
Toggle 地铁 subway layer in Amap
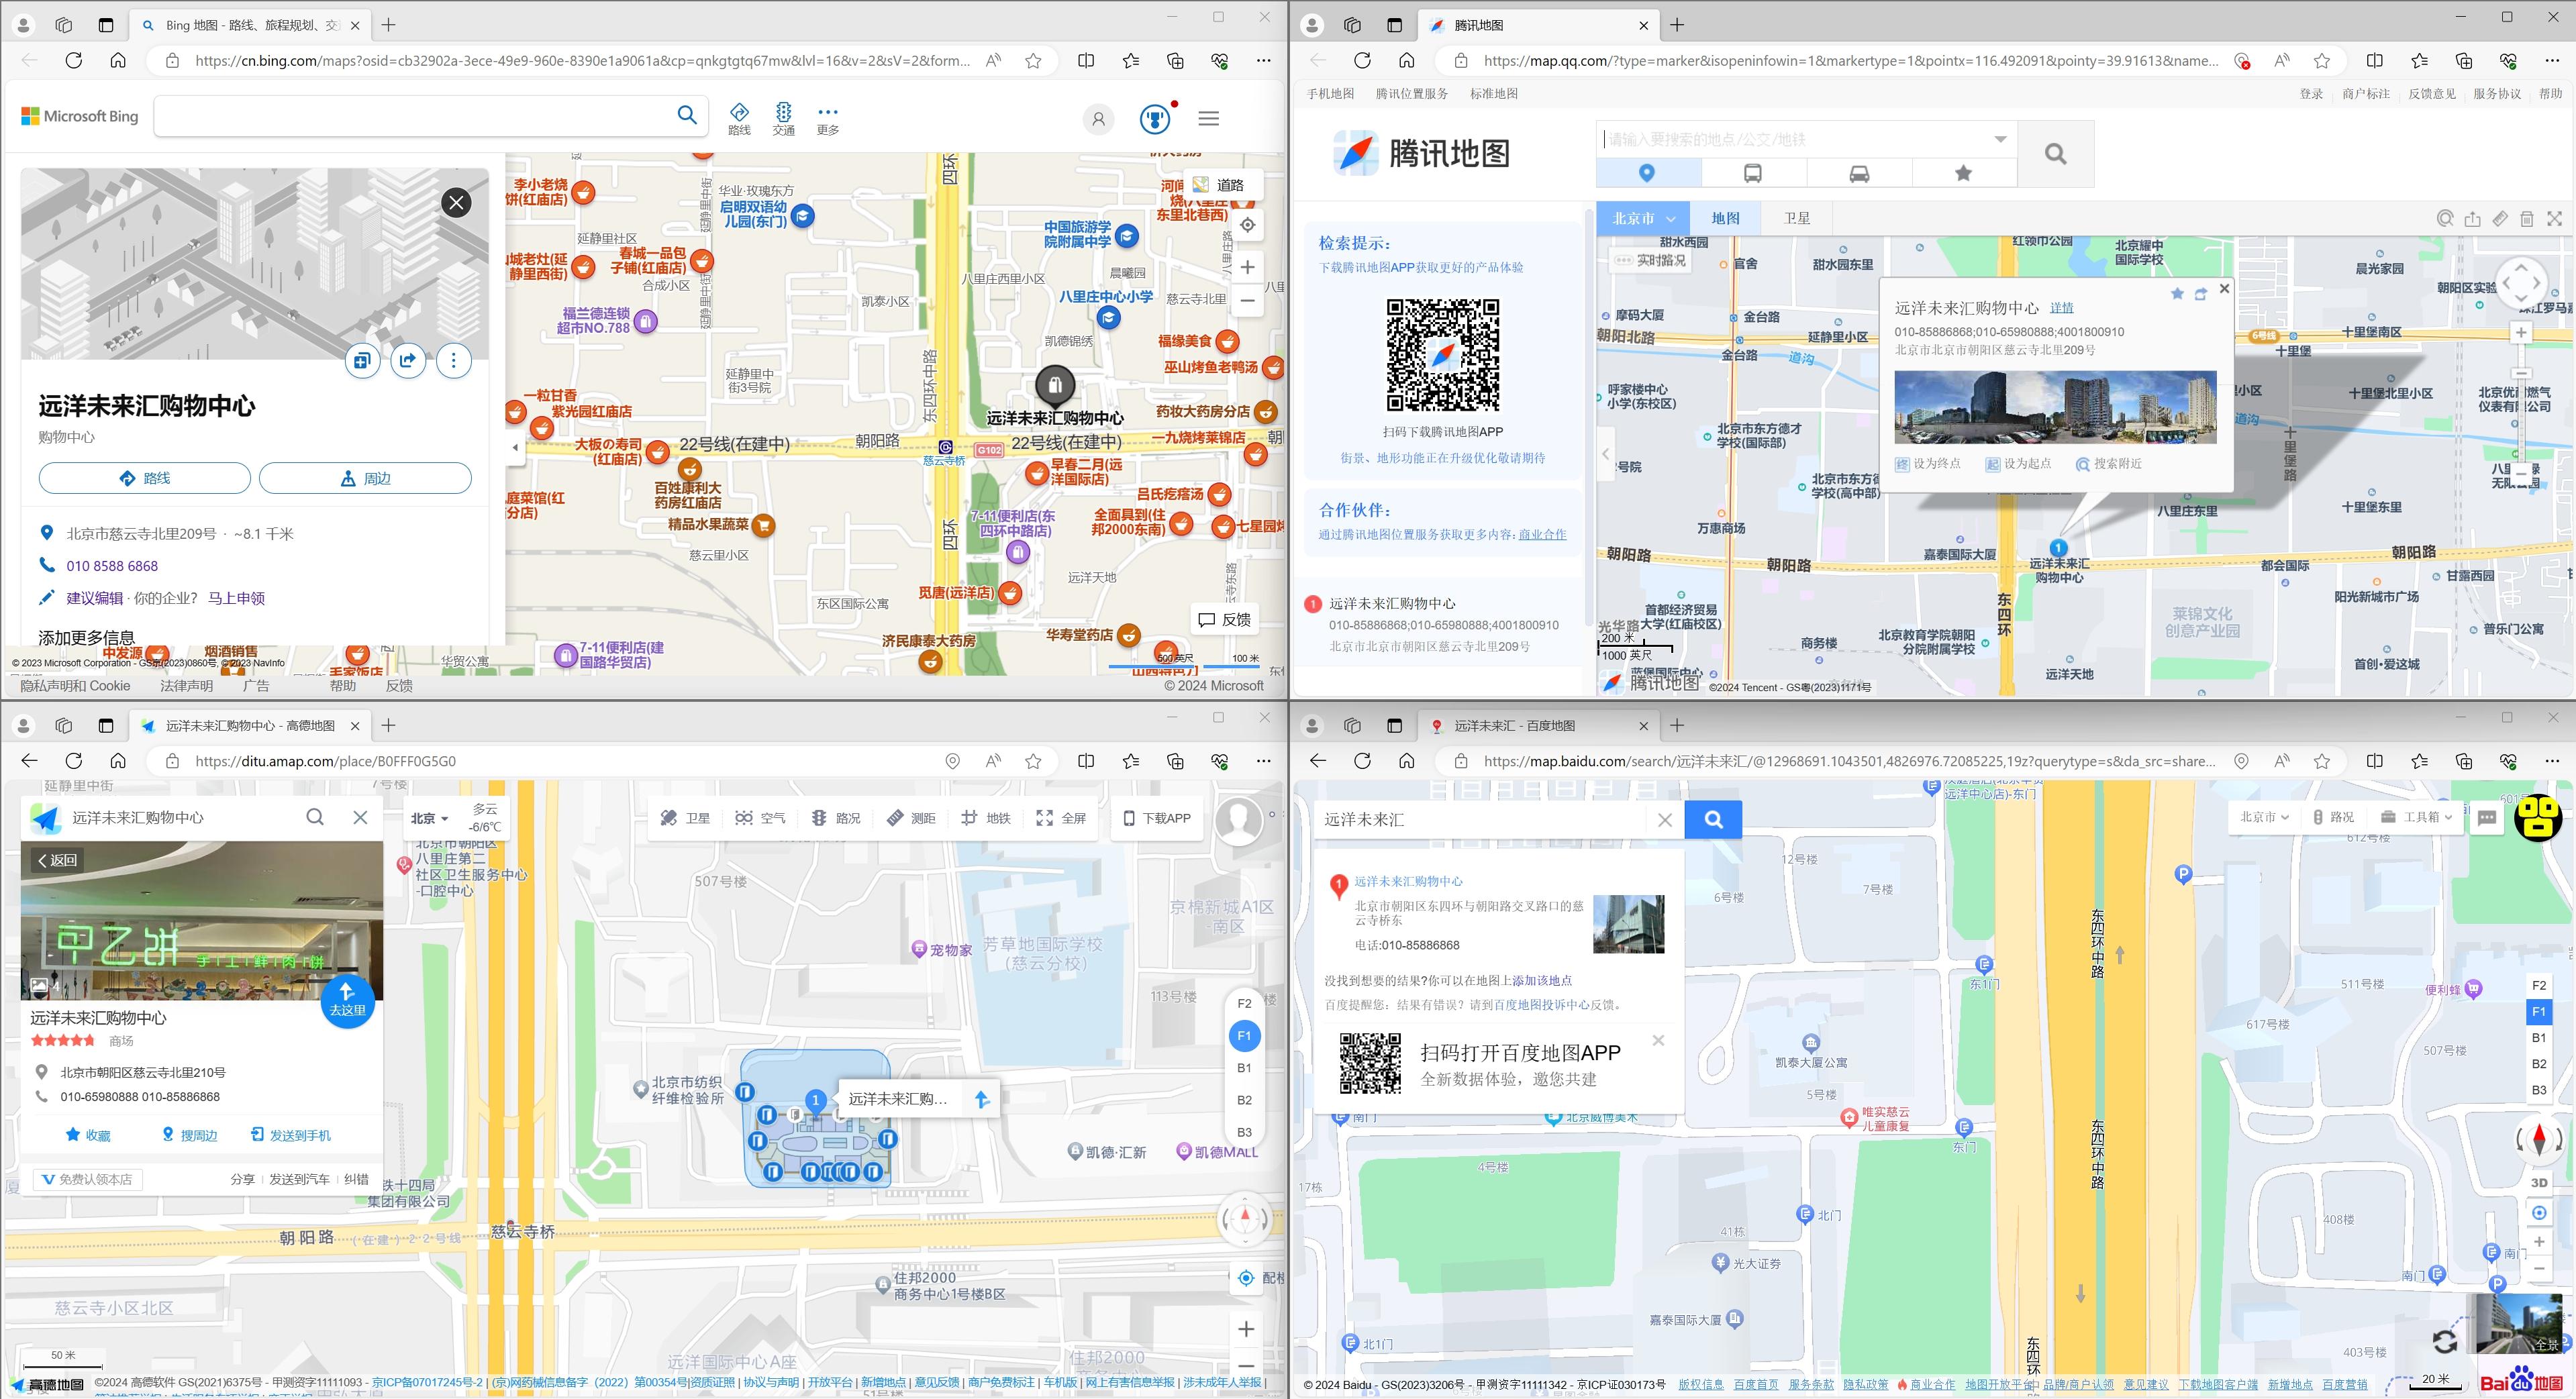986,818
